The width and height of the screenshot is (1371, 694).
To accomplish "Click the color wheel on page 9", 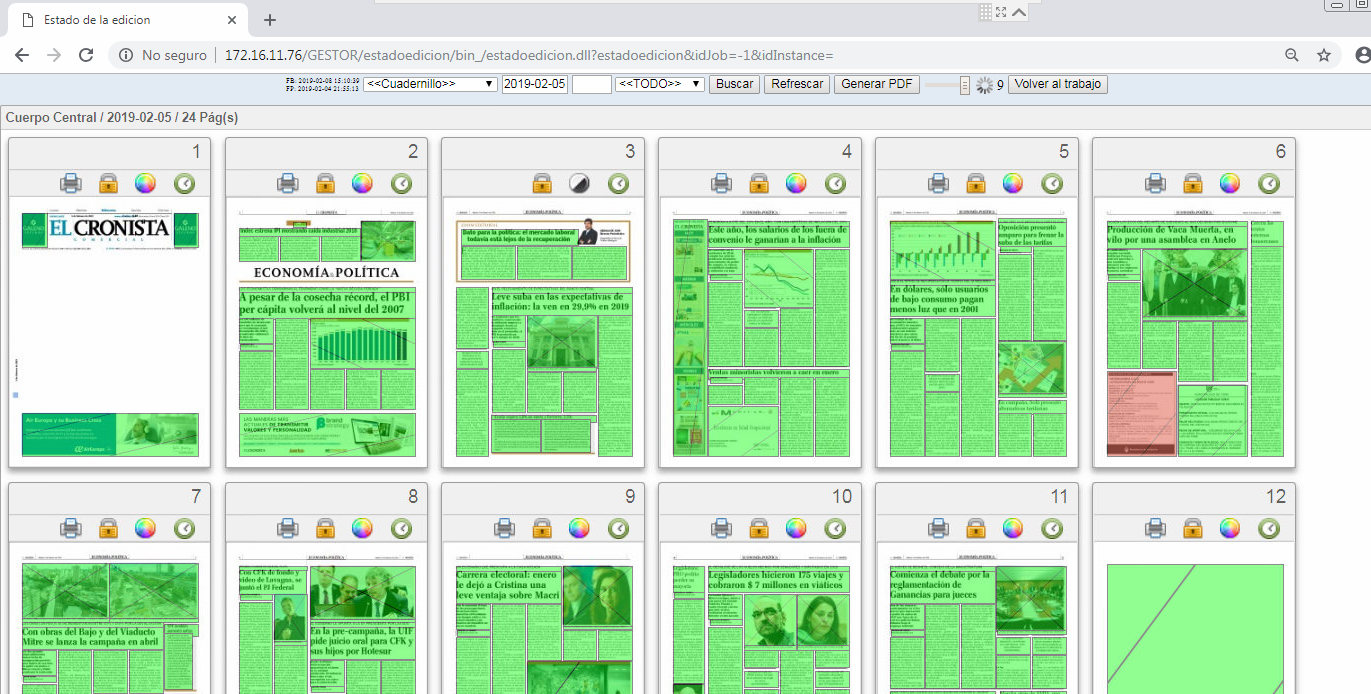I will pos(579,528).
